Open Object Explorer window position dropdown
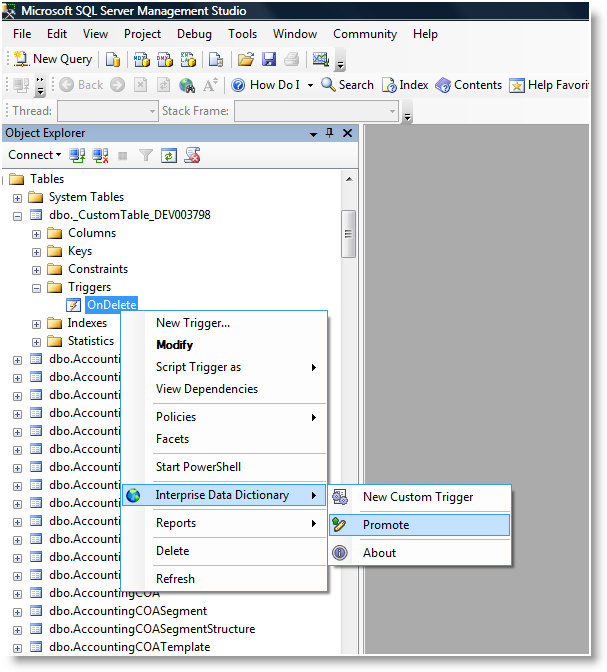This screenshot has height=672, width=607. click(313, 134)
